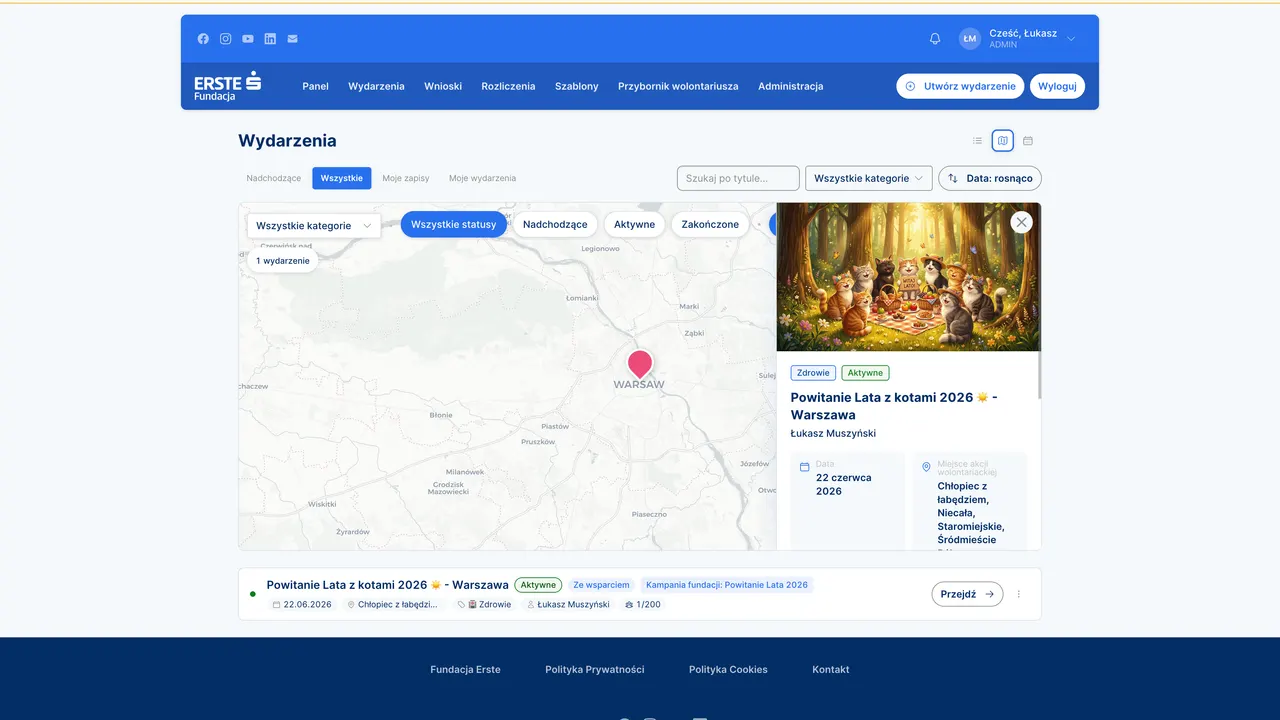Select the Moje zapisy tab
Viewport: 1280px width, 720px height.
[406, 178]
